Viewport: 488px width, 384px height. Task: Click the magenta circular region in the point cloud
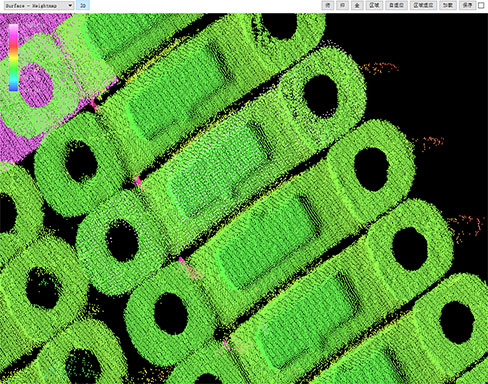pyautogui.click(x=36, y=85)
